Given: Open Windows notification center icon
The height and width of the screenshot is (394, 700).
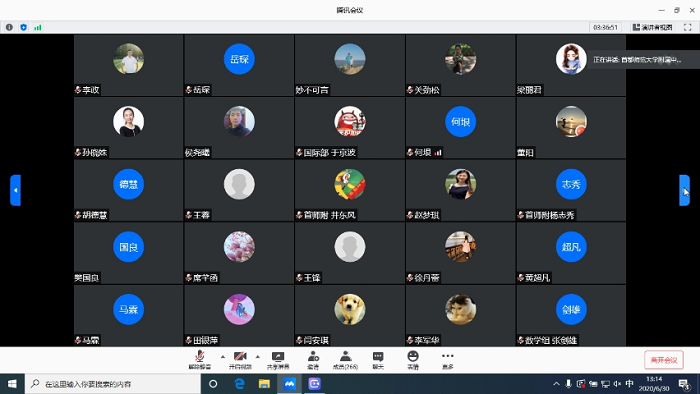Looking at the screenshot, I should pos(684,384).
